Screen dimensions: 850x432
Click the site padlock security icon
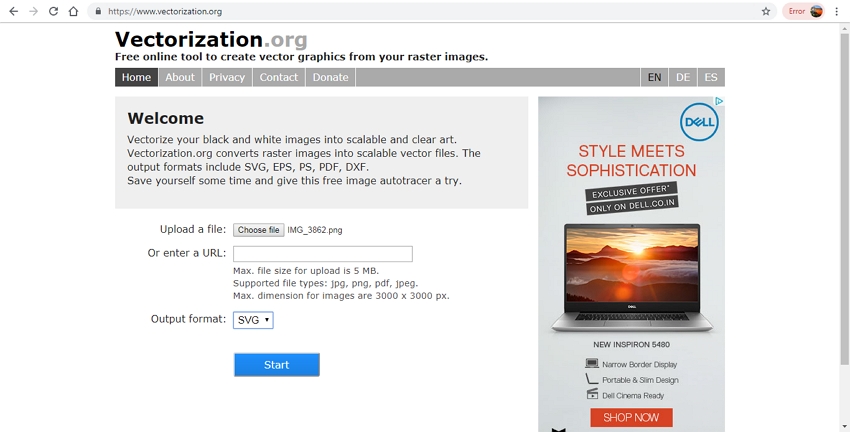click(x=97, y=12)
